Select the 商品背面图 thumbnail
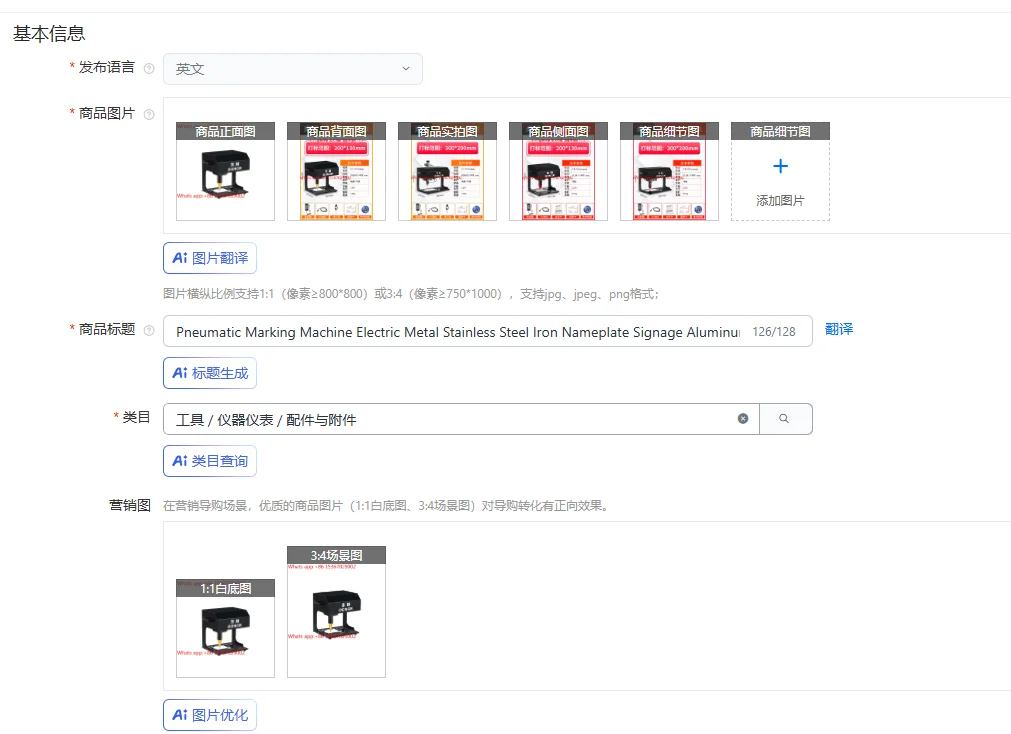Screen dimensions: 1011x734 [x=336, y=172]
